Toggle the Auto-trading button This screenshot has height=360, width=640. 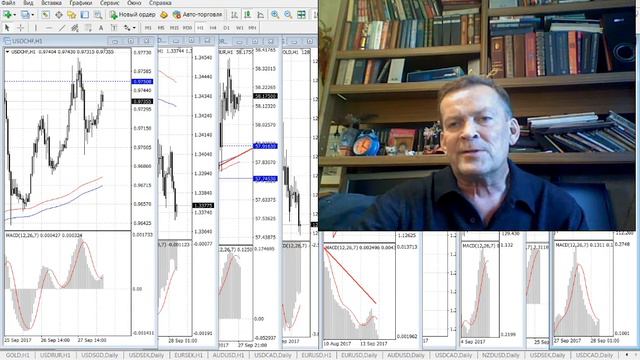point(198,15)
